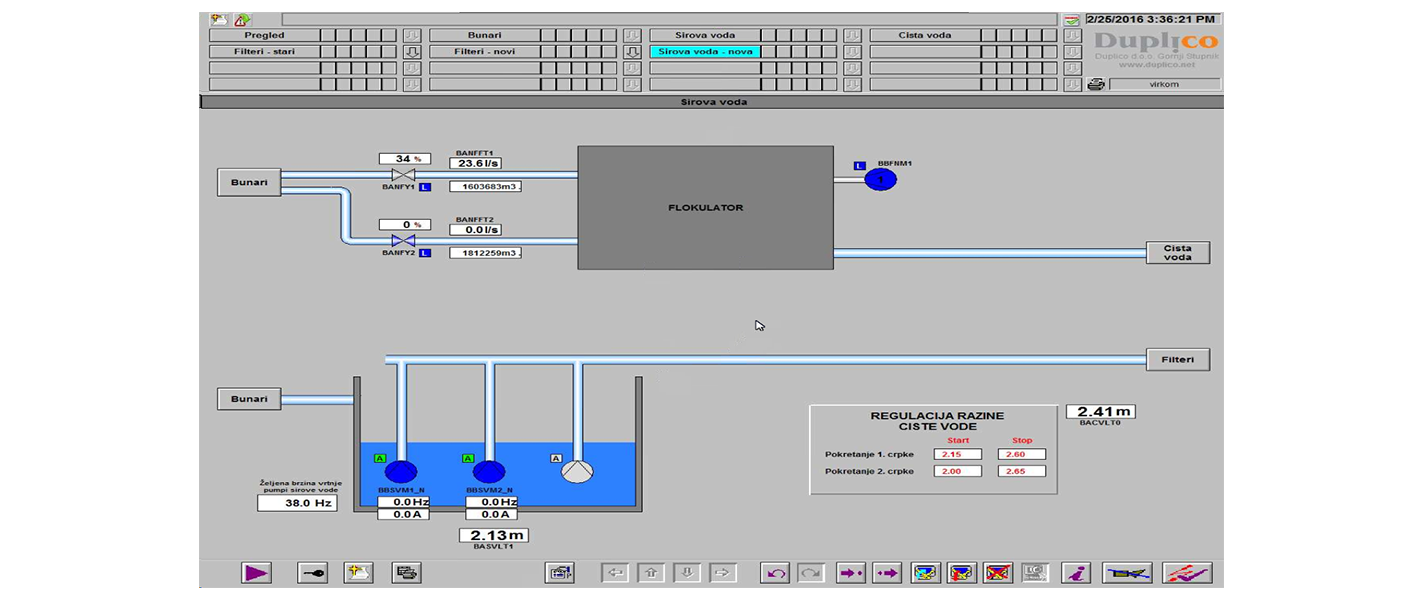
Task: Toggle the L mode indicator beside BANFY2
Action: pos(425,253)
